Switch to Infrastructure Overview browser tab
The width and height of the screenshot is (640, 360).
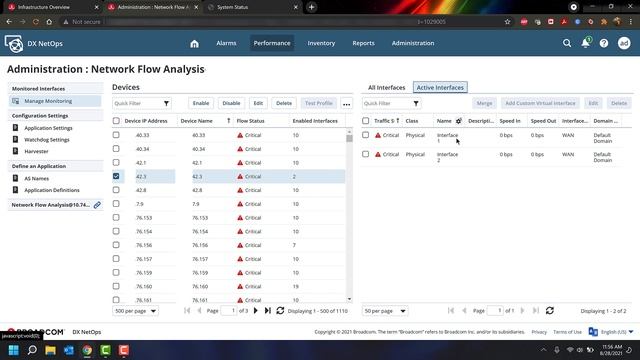pyautogui.click(x=51, y=7)
